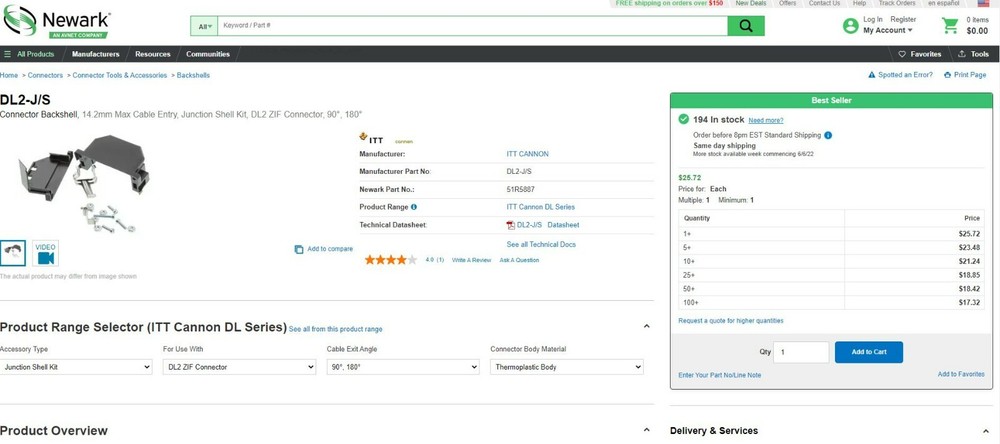Click the Connector Backshell category link
The image size is (1000, 444).
click(39, 114)
